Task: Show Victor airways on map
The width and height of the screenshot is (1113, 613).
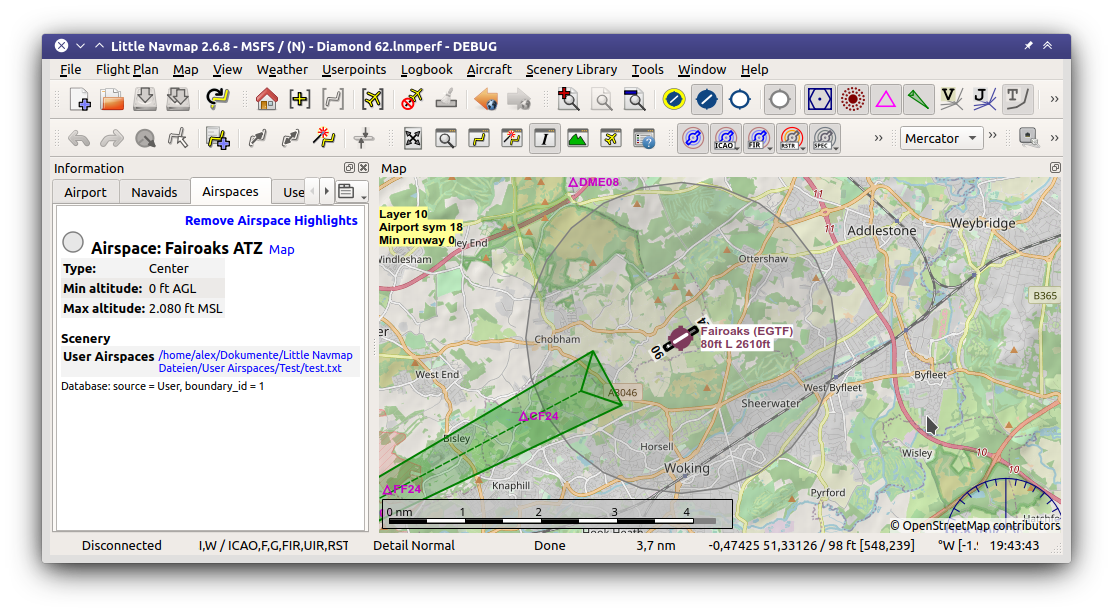Action: coord(950,99)
